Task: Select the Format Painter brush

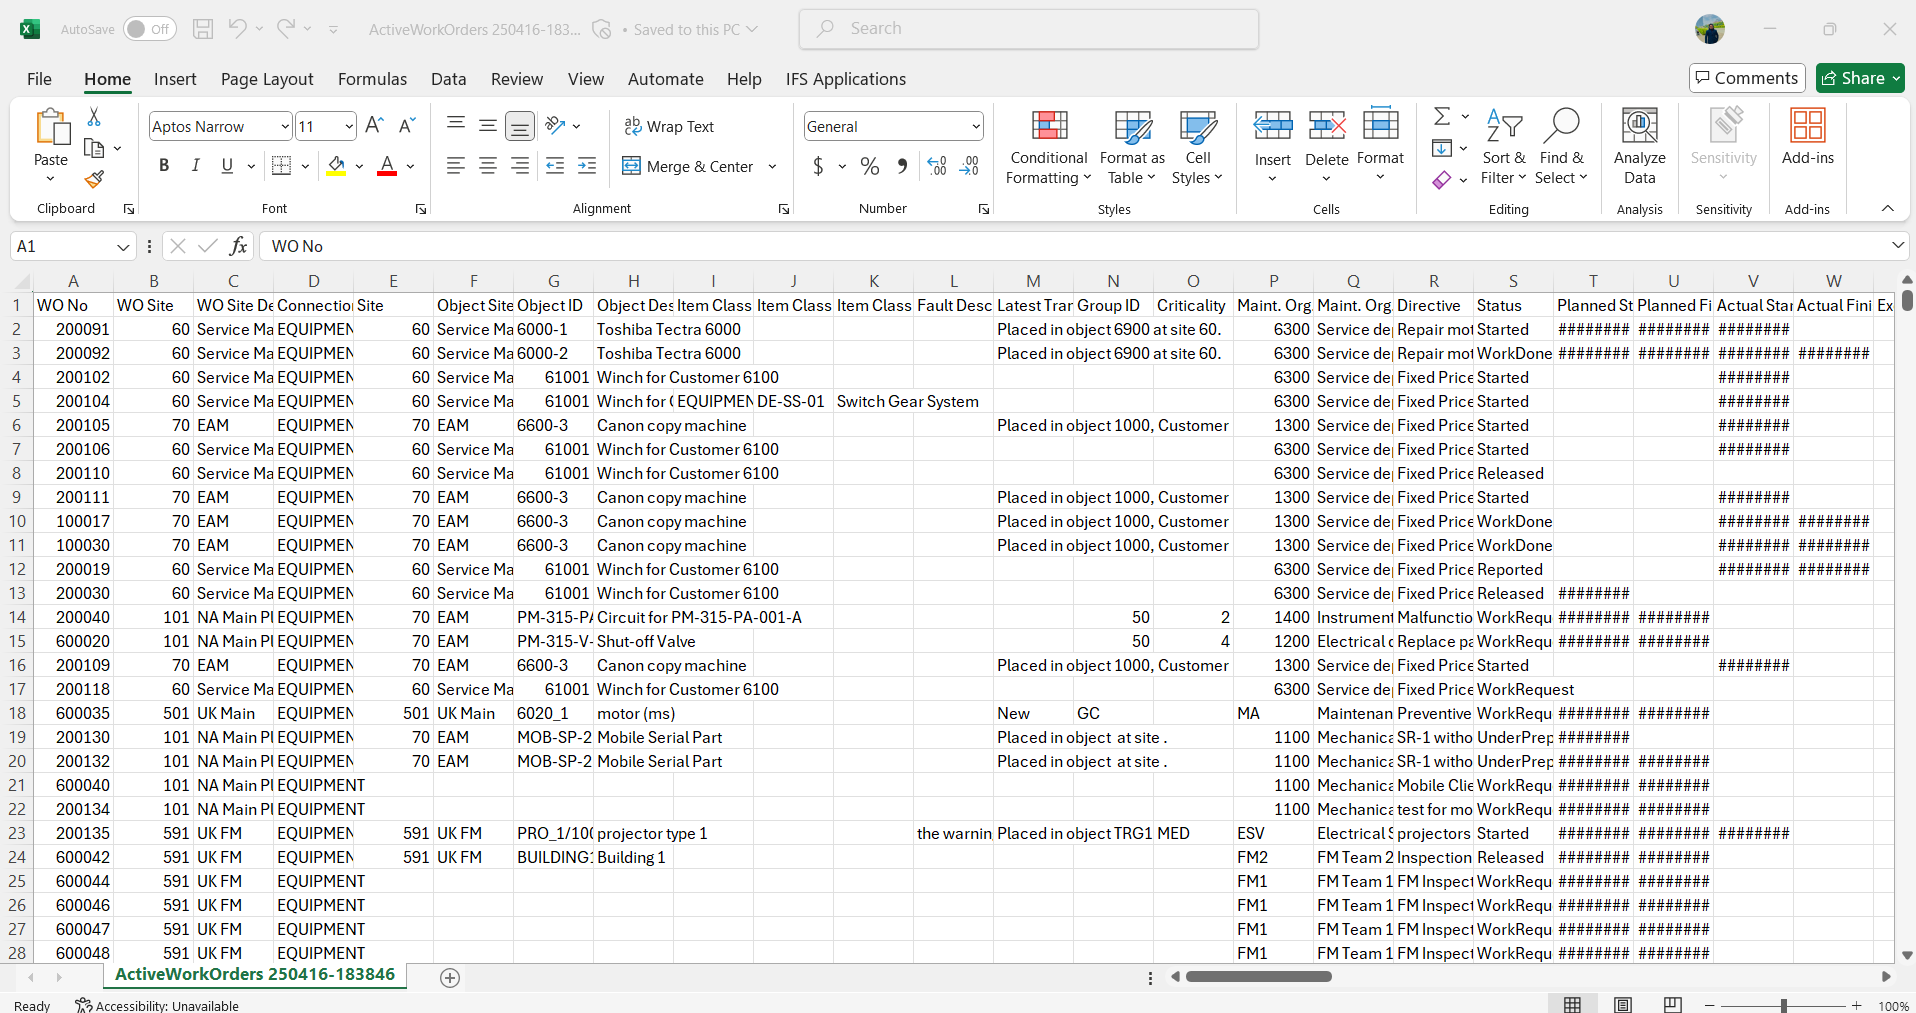Action: point(94,179)
